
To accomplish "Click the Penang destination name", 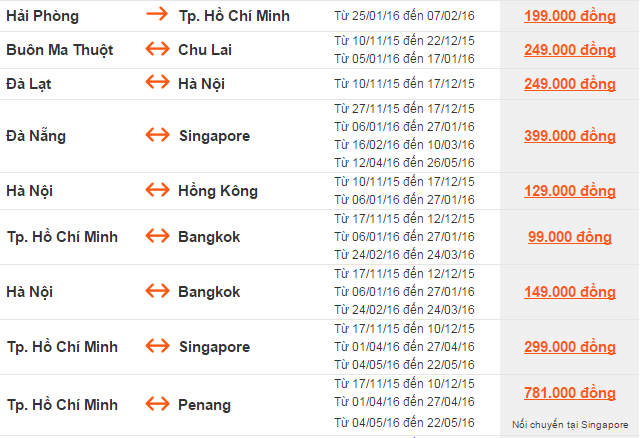I will 205,405.
